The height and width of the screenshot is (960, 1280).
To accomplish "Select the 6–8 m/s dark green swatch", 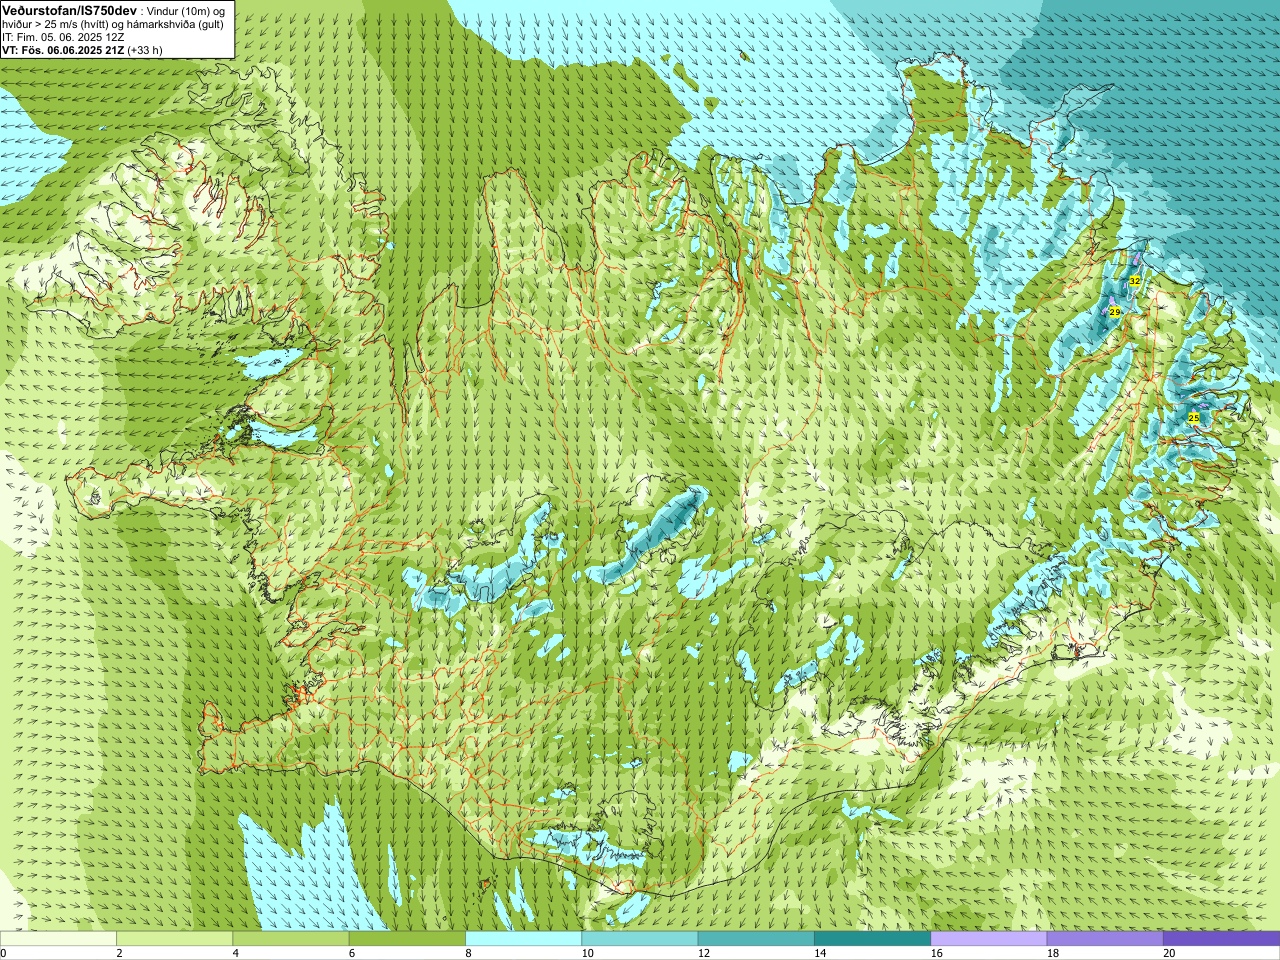I will coord(407,939).
